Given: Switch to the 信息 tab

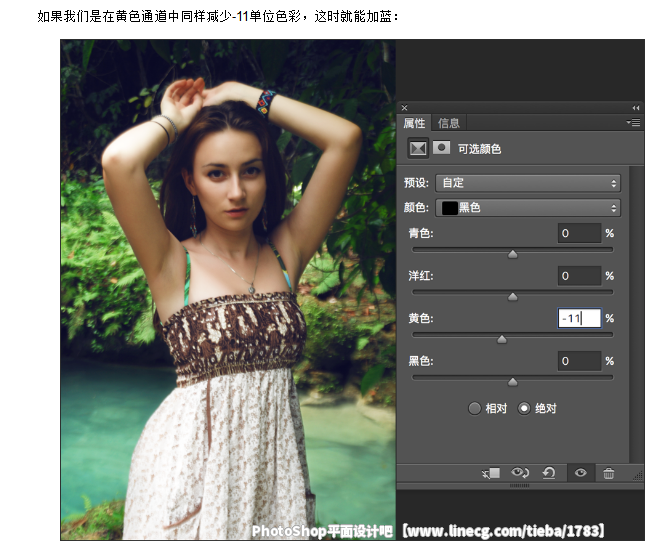Looking at the screenshot, I should pyautogui.click(x=449, y=123).
